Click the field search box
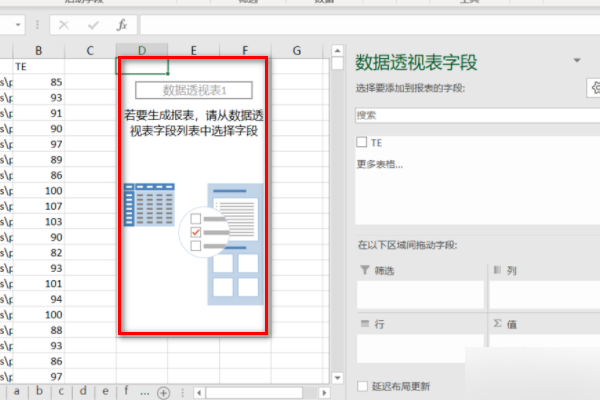This screenshot has width=600, height=400. (x=478, y=115)
